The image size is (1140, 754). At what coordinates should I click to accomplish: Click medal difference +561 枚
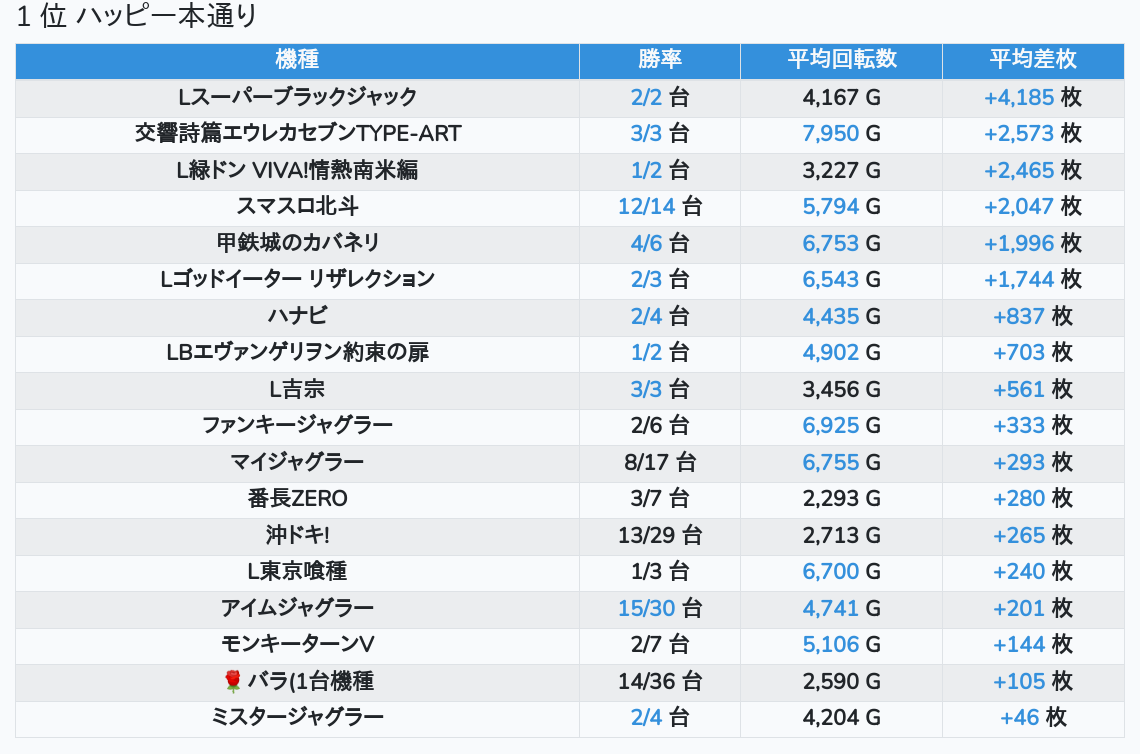1033,389
